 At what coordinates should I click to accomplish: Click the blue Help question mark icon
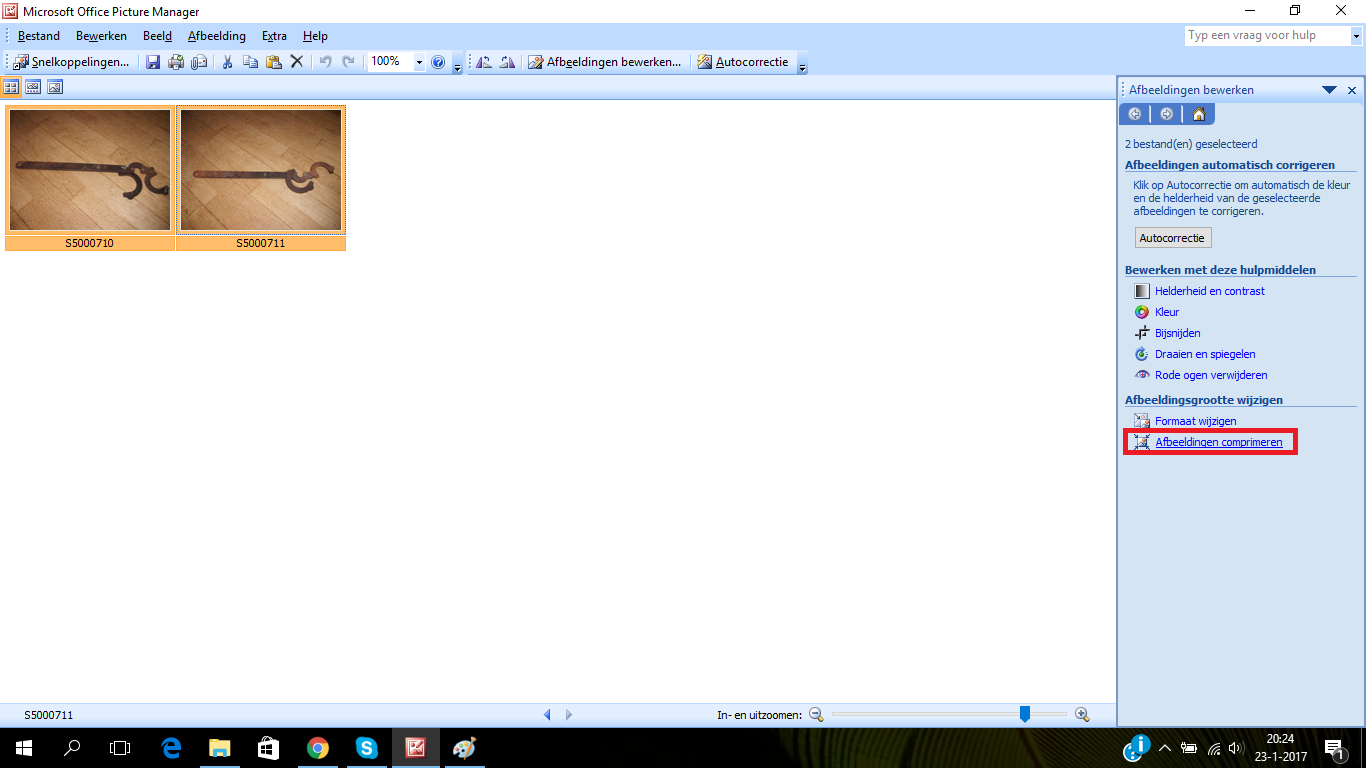(437, 62)
